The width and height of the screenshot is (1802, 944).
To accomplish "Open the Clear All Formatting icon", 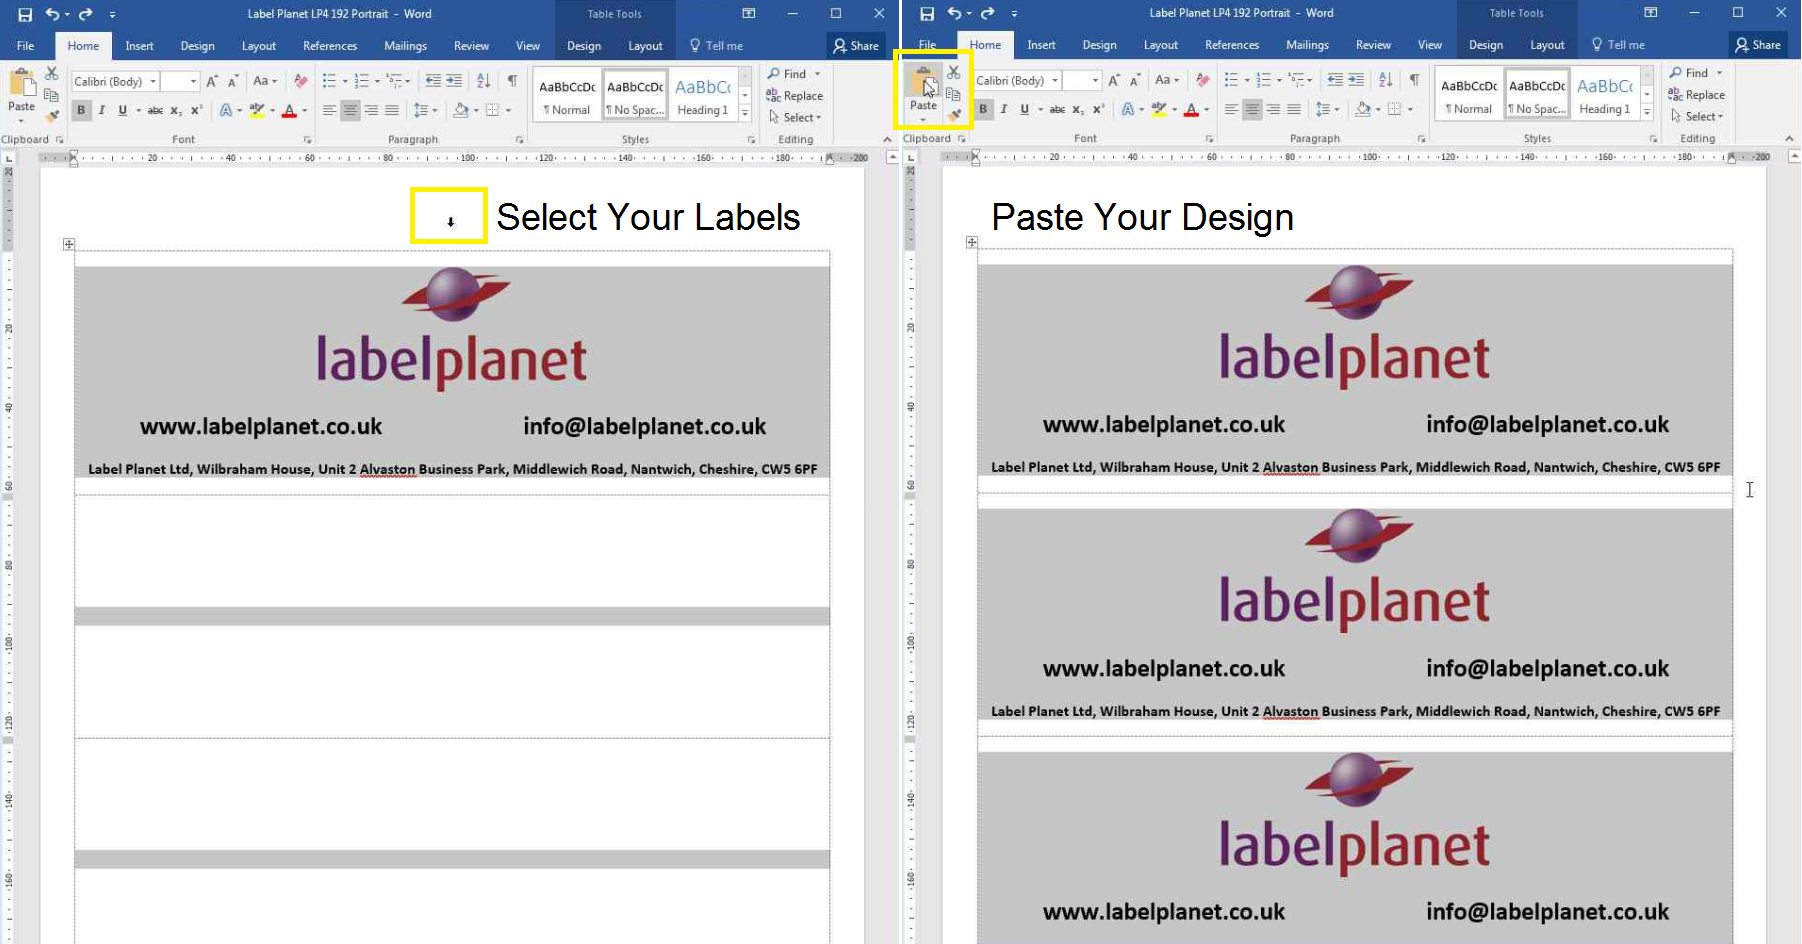I will point(300,81).
